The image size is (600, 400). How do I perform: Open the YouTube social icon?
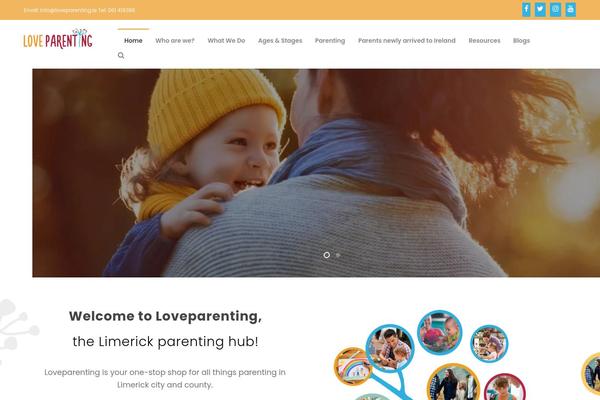[x=571, y=10]
